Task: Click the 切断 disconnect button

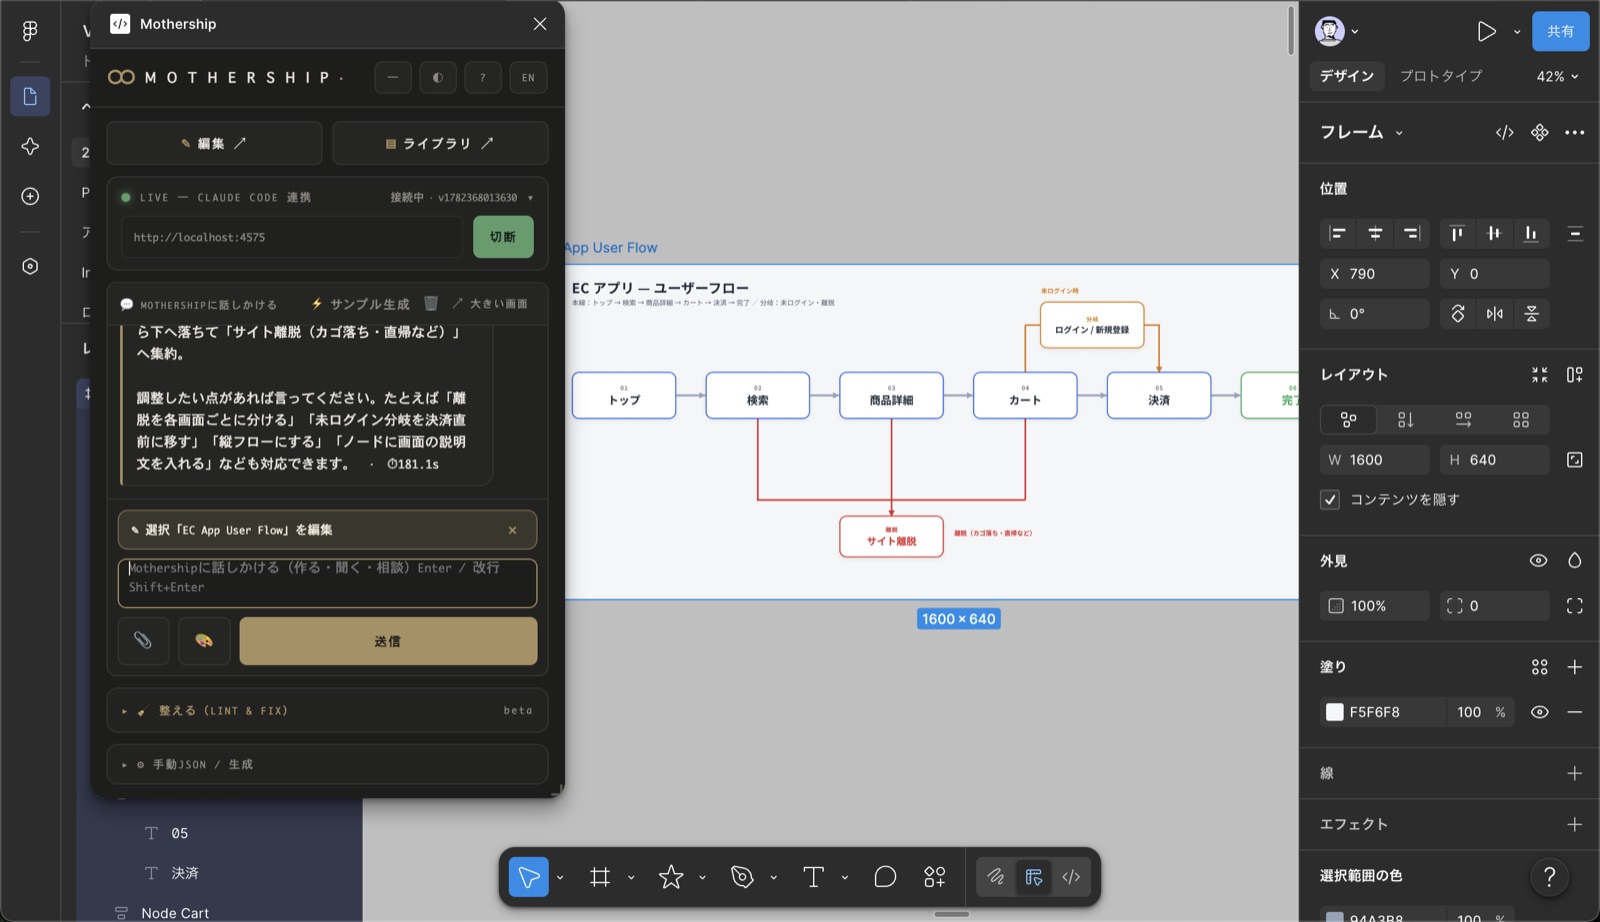Action: click(x=503, y=237)
